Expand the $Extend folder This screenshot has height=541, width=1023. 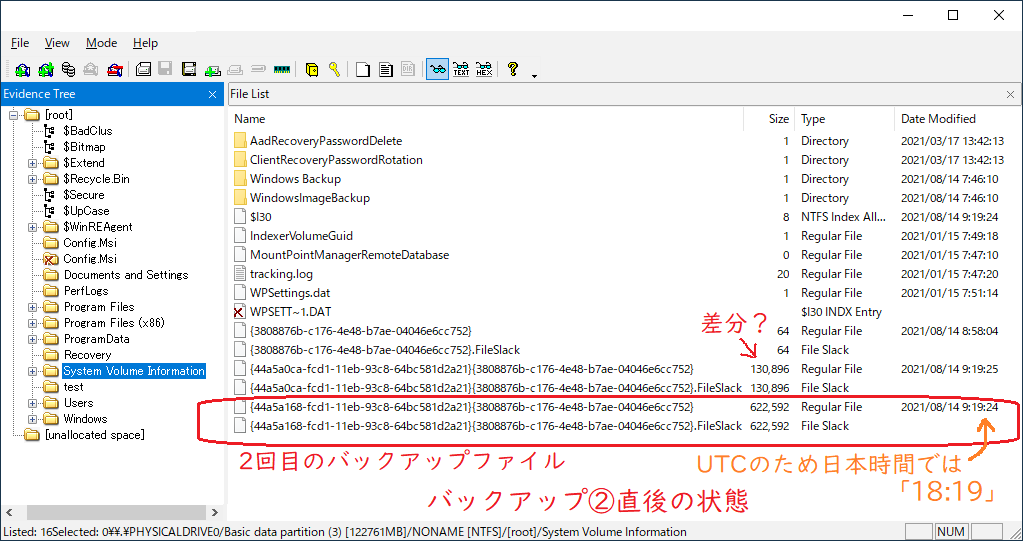(x=33, y=163)
